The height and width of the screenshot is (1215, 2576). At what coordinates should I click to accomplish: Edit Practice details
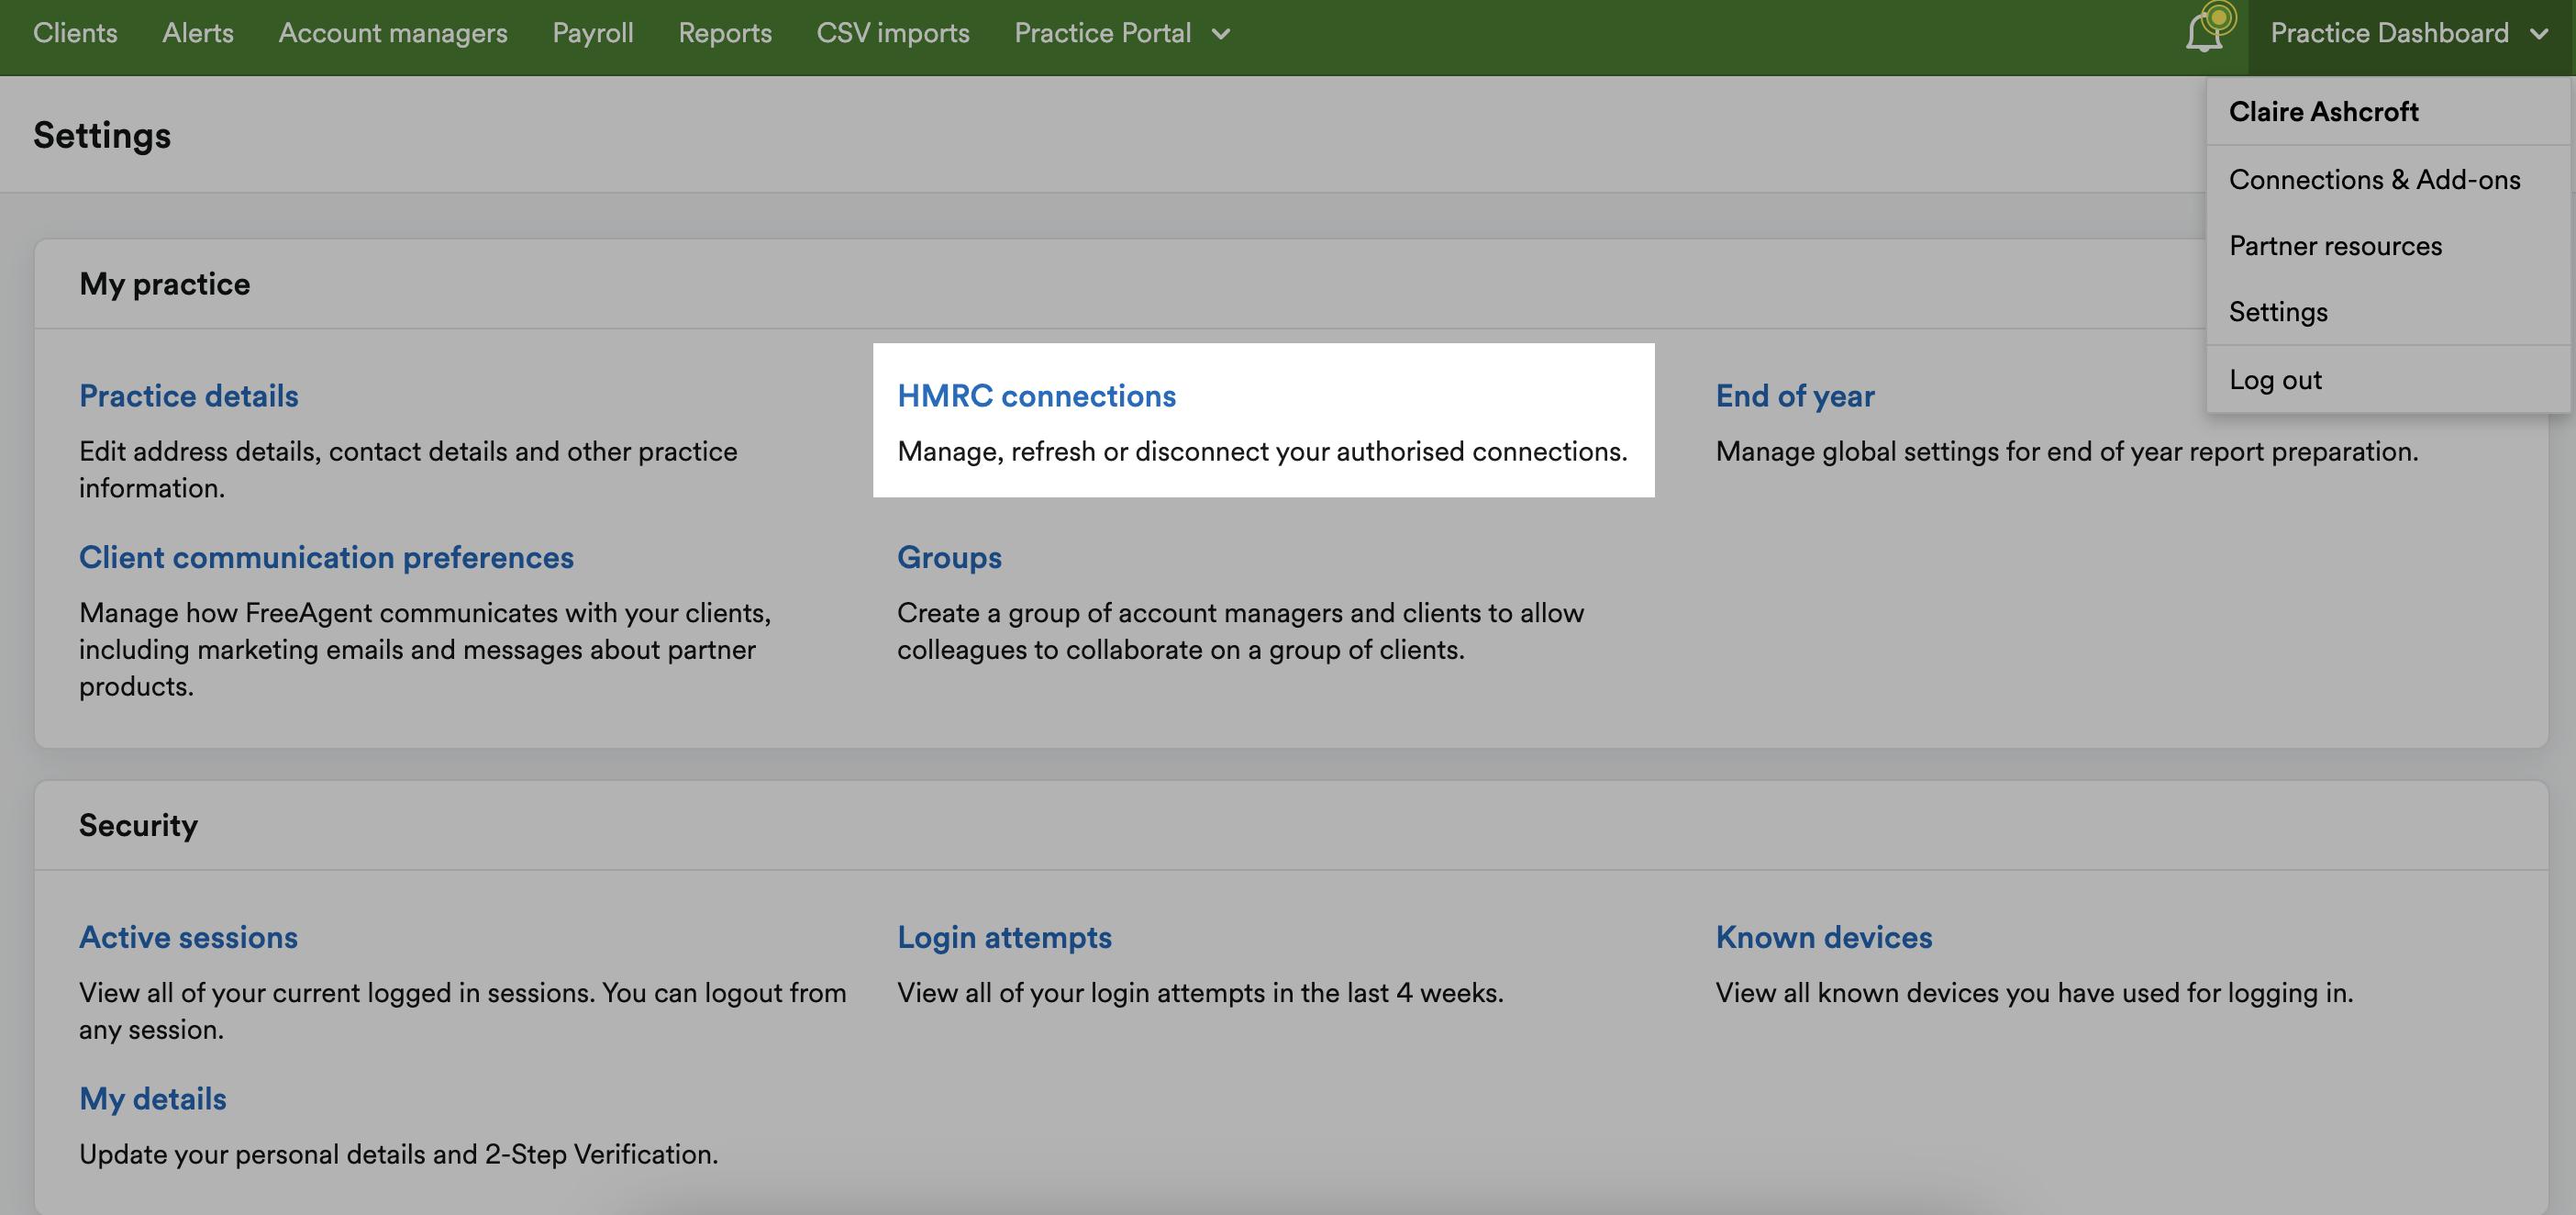188,395
